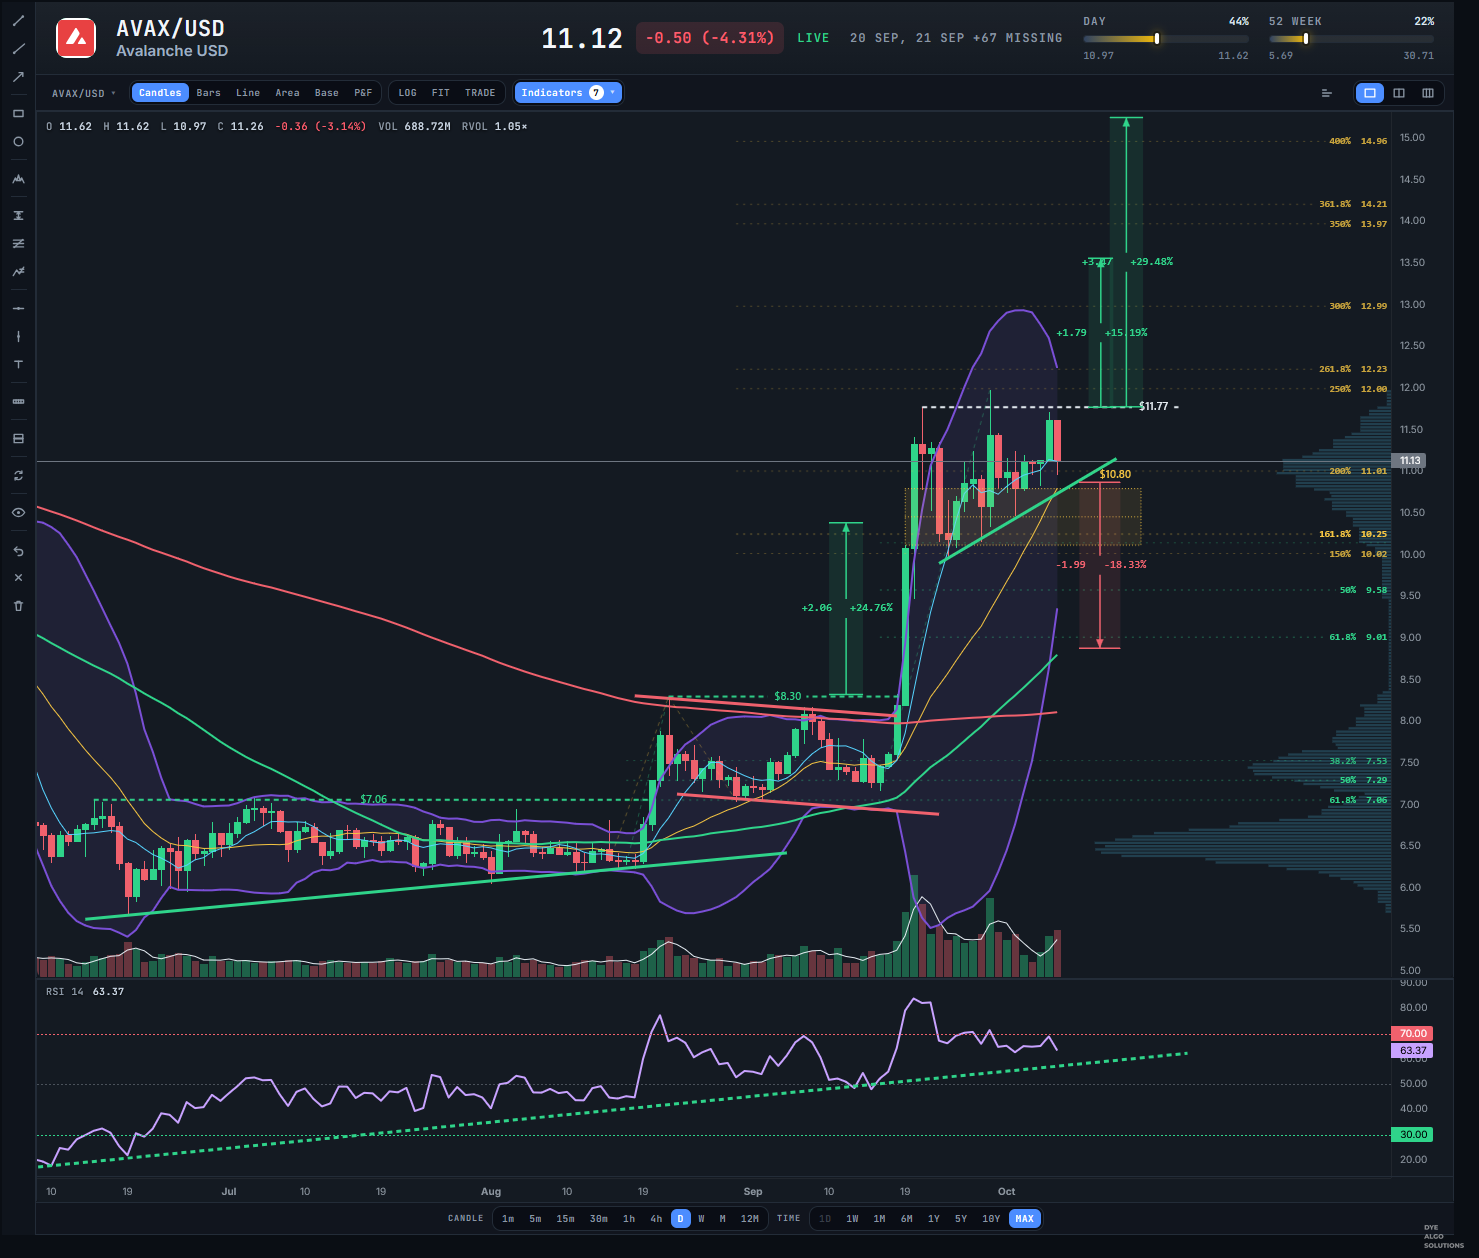Click the Avalanche logo icon

click(76, 39)
